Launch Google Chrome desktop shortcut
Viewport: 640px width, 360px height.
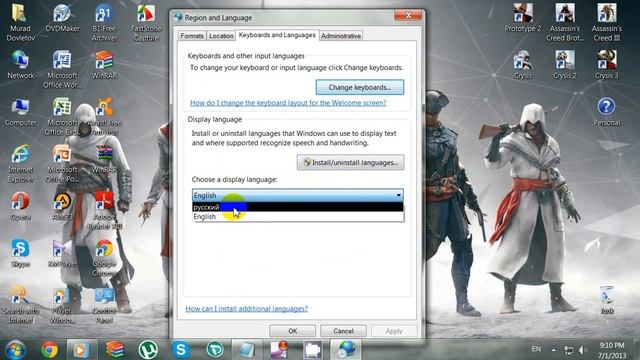click(104, 257)
